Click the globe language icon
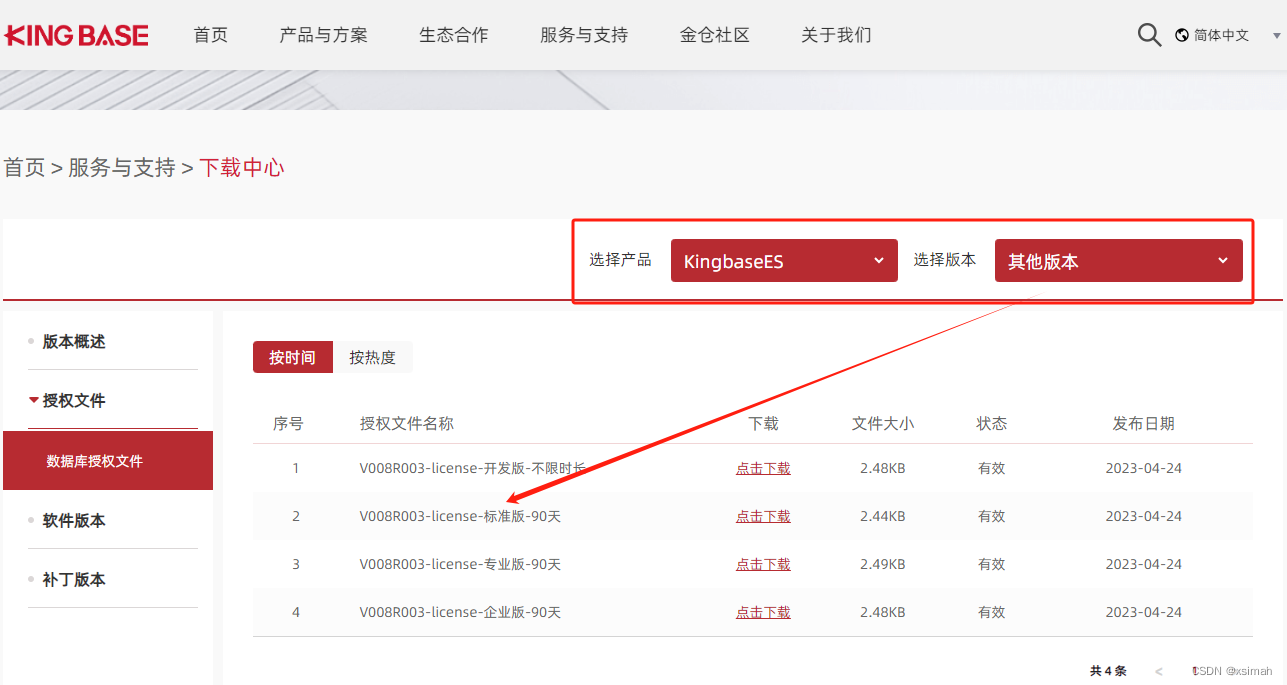 (1184, 32)
